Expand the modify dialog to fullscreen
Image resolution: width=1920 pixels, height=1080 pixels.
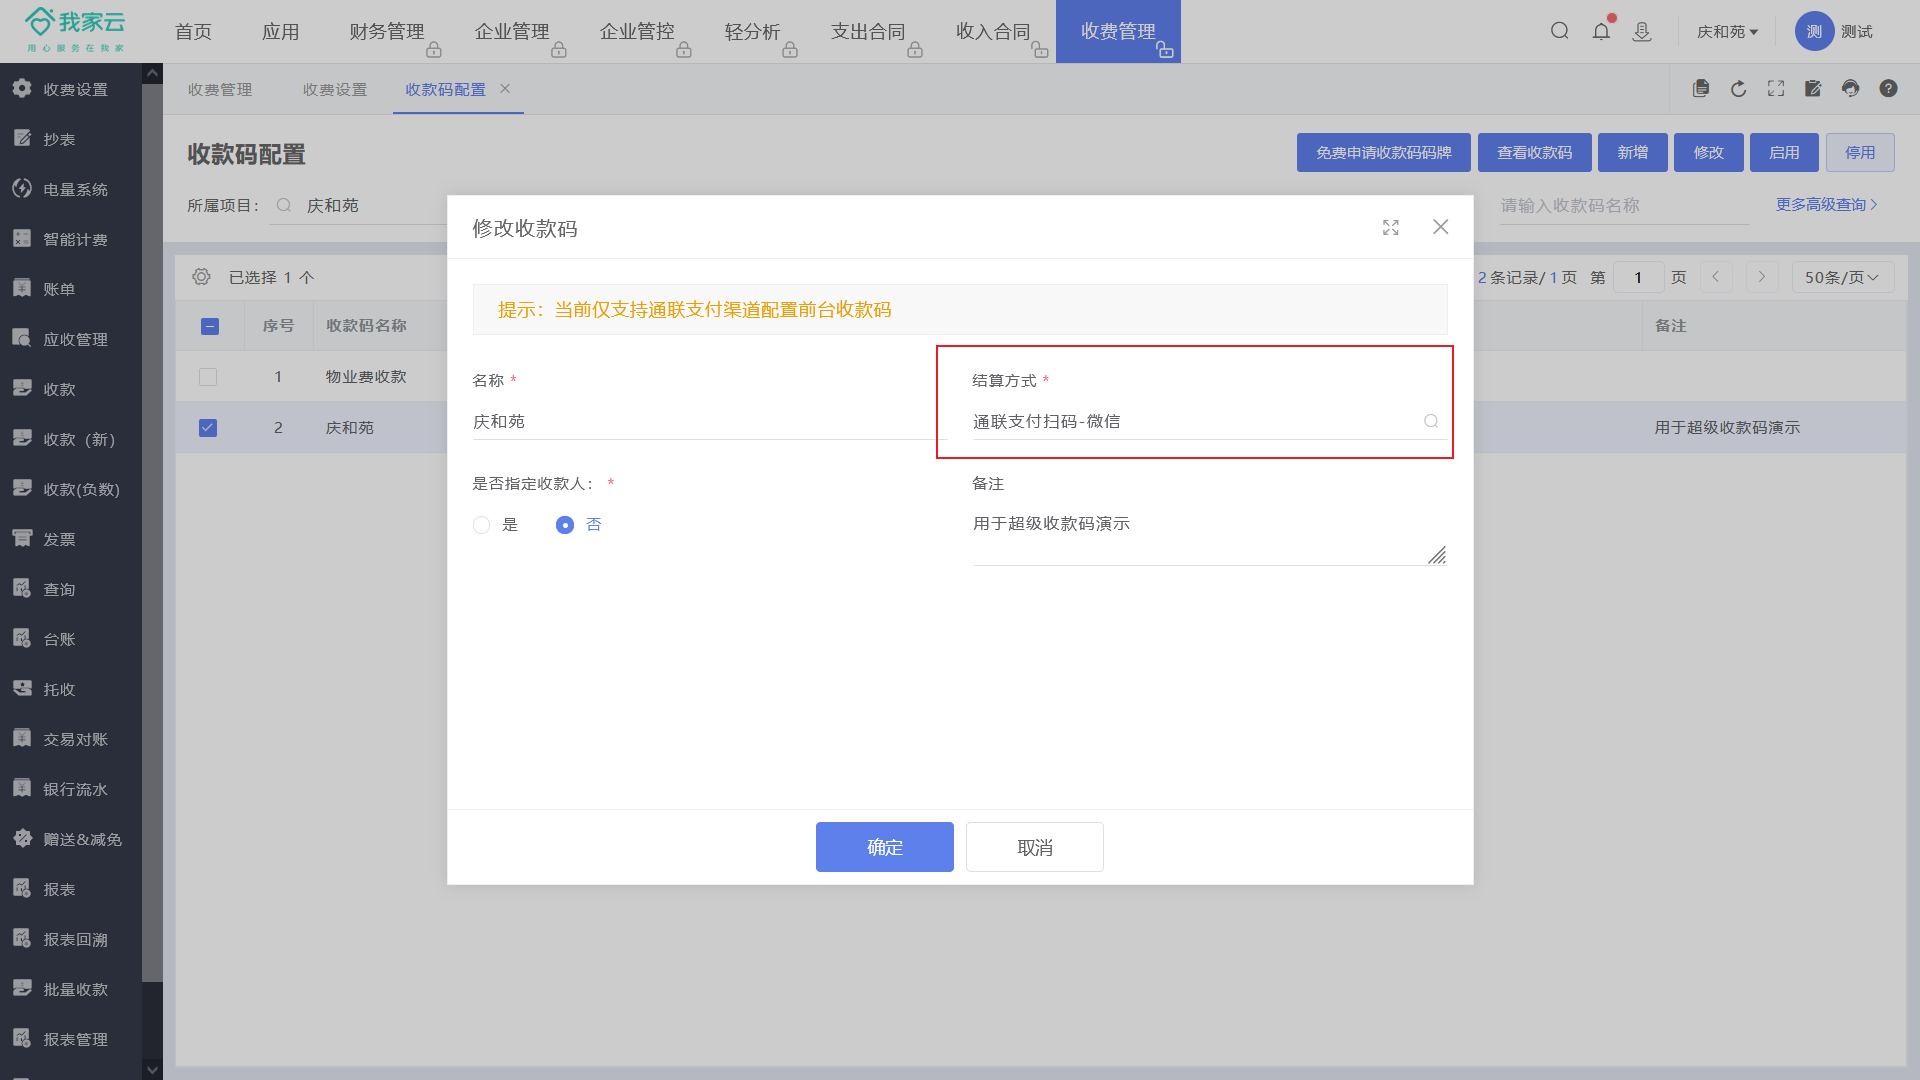point(1390,228)
